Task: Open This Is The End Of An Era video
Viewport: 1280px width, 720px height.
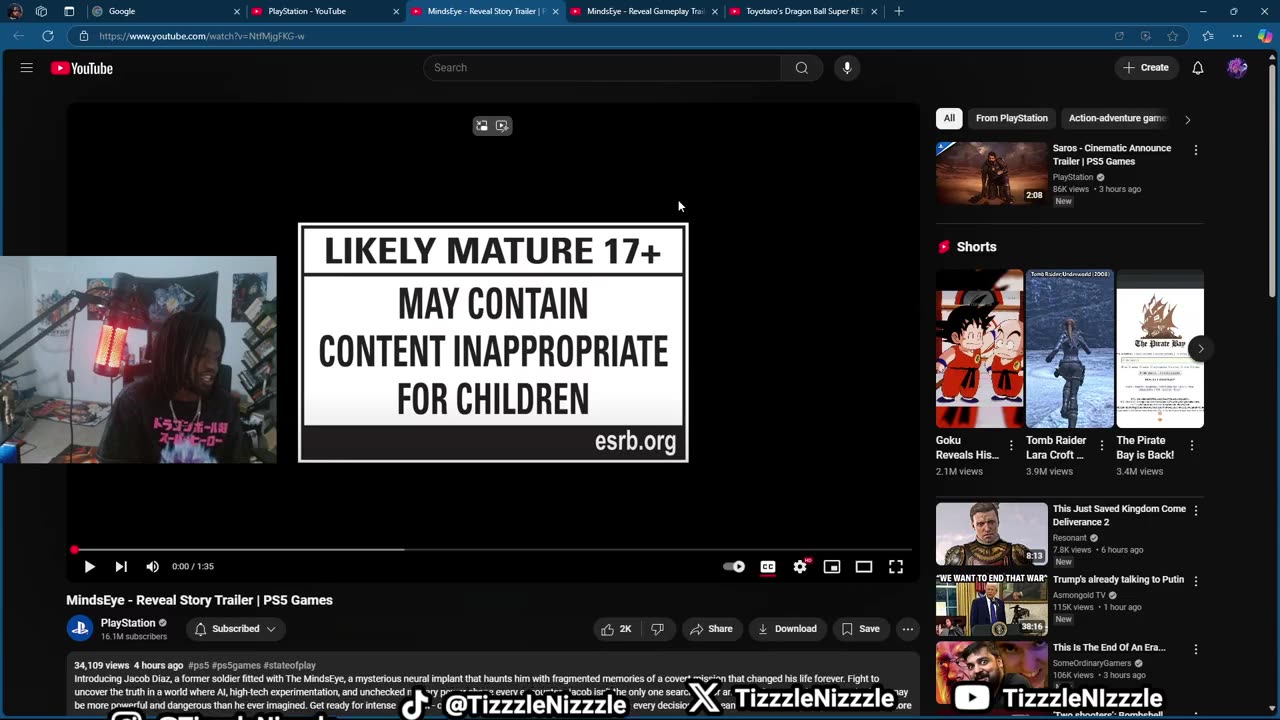Action: coord(991,673)
